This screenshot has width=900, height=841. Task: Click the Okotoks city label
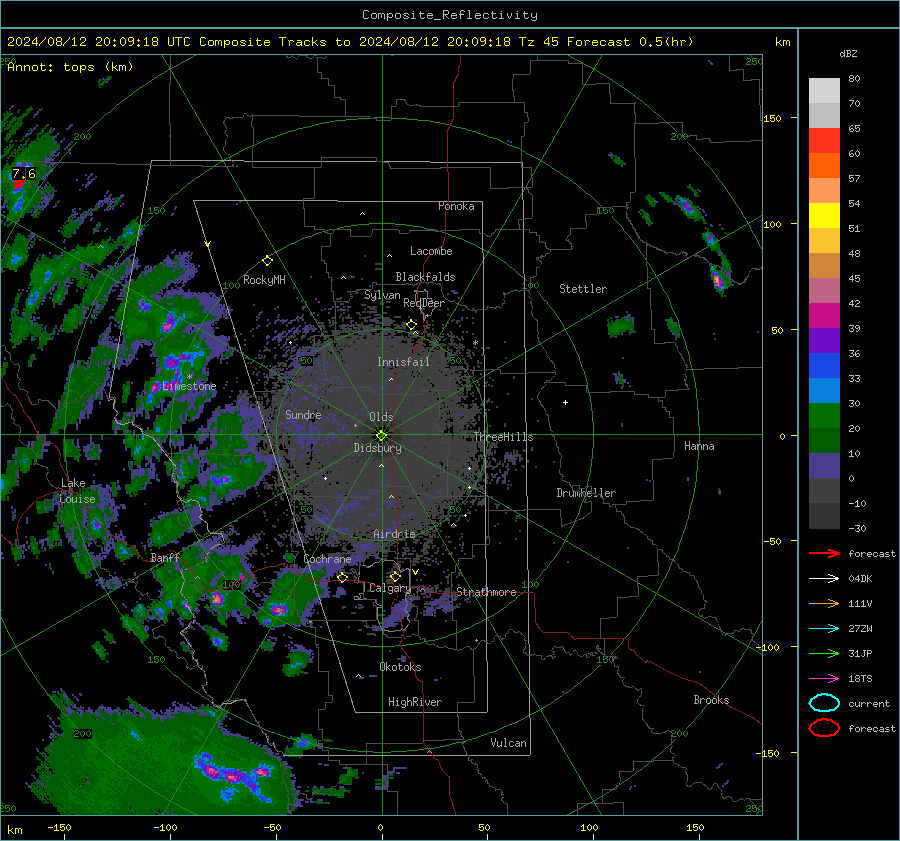pos(400,666)
